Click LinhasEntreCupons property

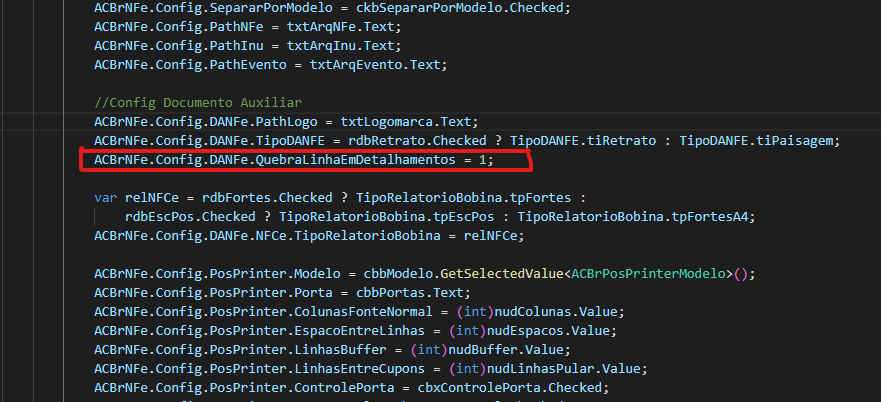360,368
